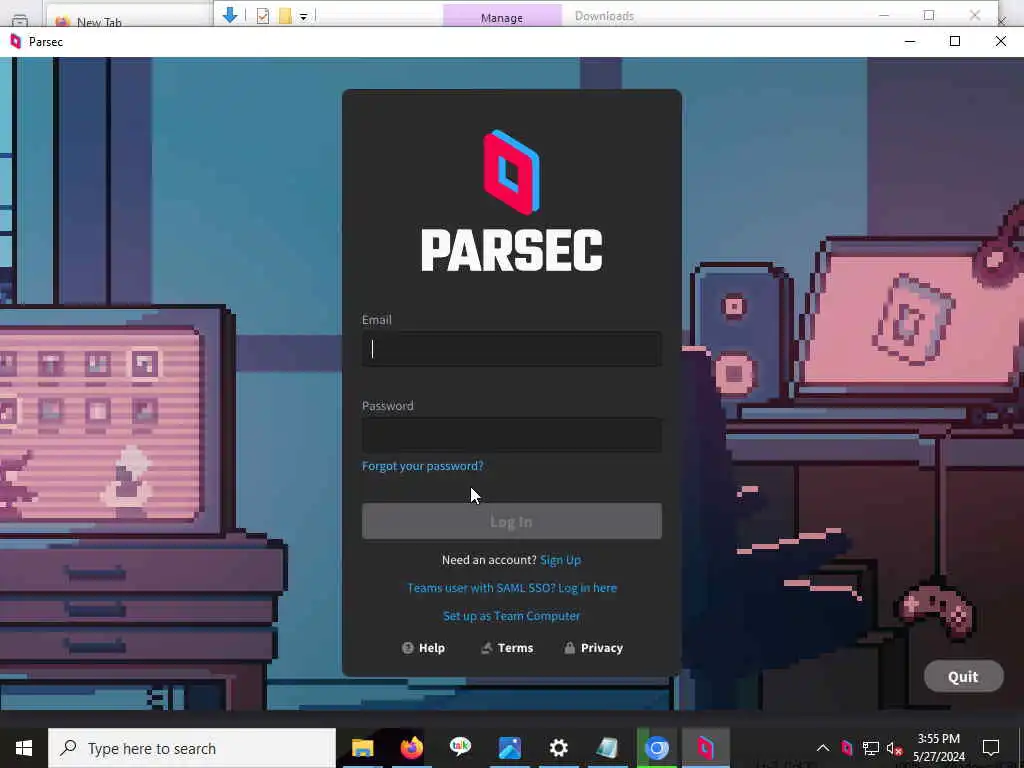Launch Firefox from the taskbar
Screen dimensions: 1024x768
point(411,748)
